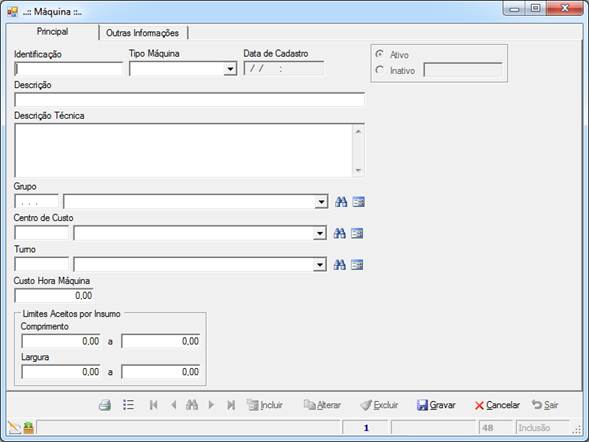Click the Comprimento minimum value field

pyautogui.click(x=61, y=341)
